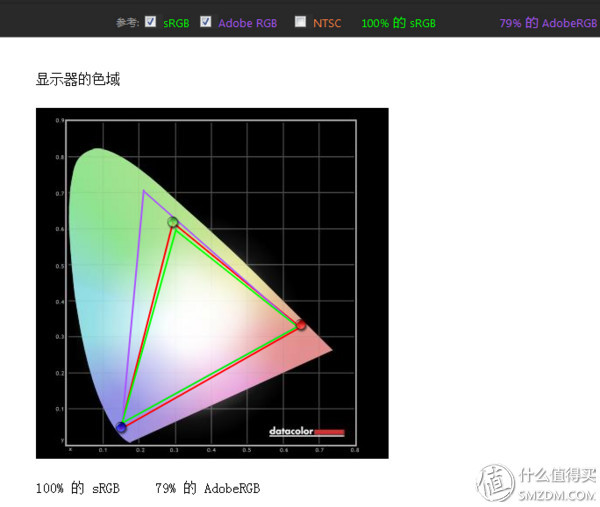Click the '显示器的色域' heading

click(78, 79)
